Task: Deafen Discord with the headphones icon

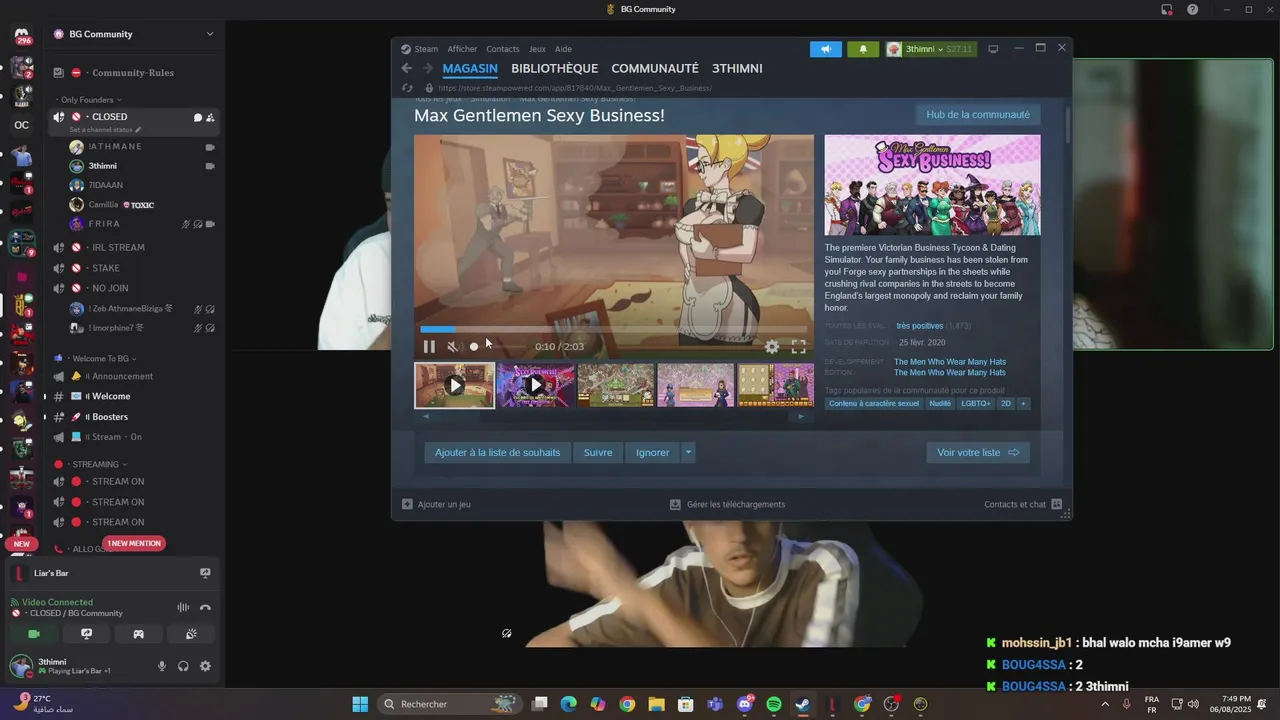Action: pos(183,666)
